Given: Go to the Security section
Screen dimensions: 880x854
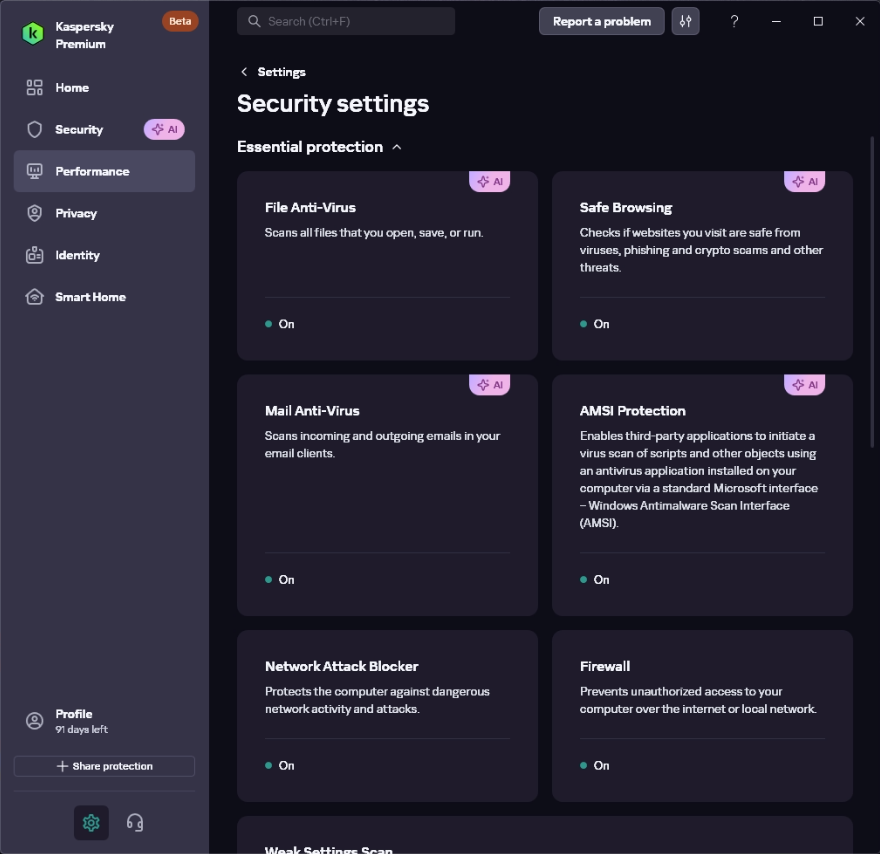Looking at the screenshot, I should pos(104,130).
